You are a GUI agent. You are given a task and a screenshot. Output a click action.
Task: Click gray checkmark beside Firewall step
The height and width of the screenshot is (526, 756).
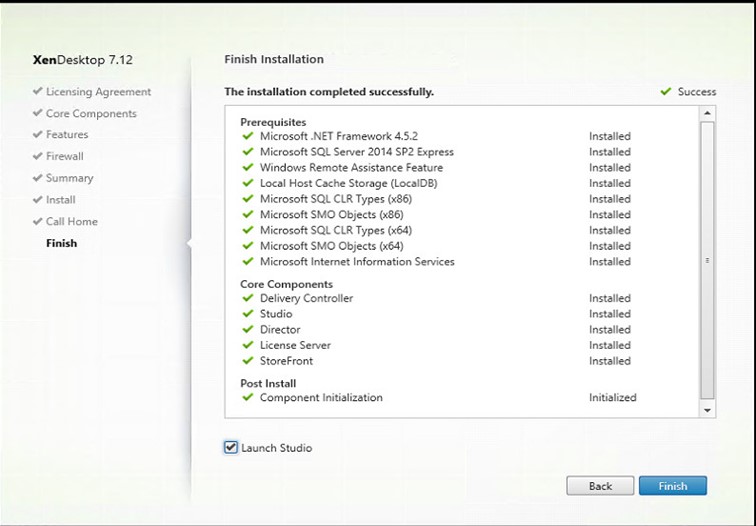tap(38, 156)
